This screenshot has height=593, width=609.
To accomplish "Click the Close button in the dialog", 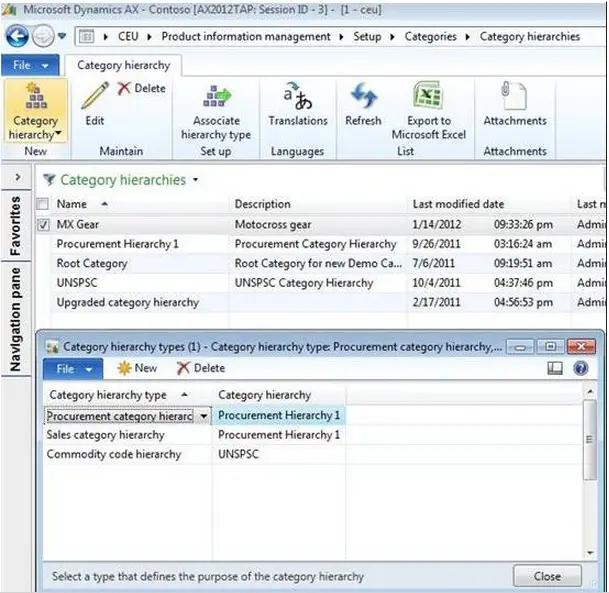I will (547, 576).
